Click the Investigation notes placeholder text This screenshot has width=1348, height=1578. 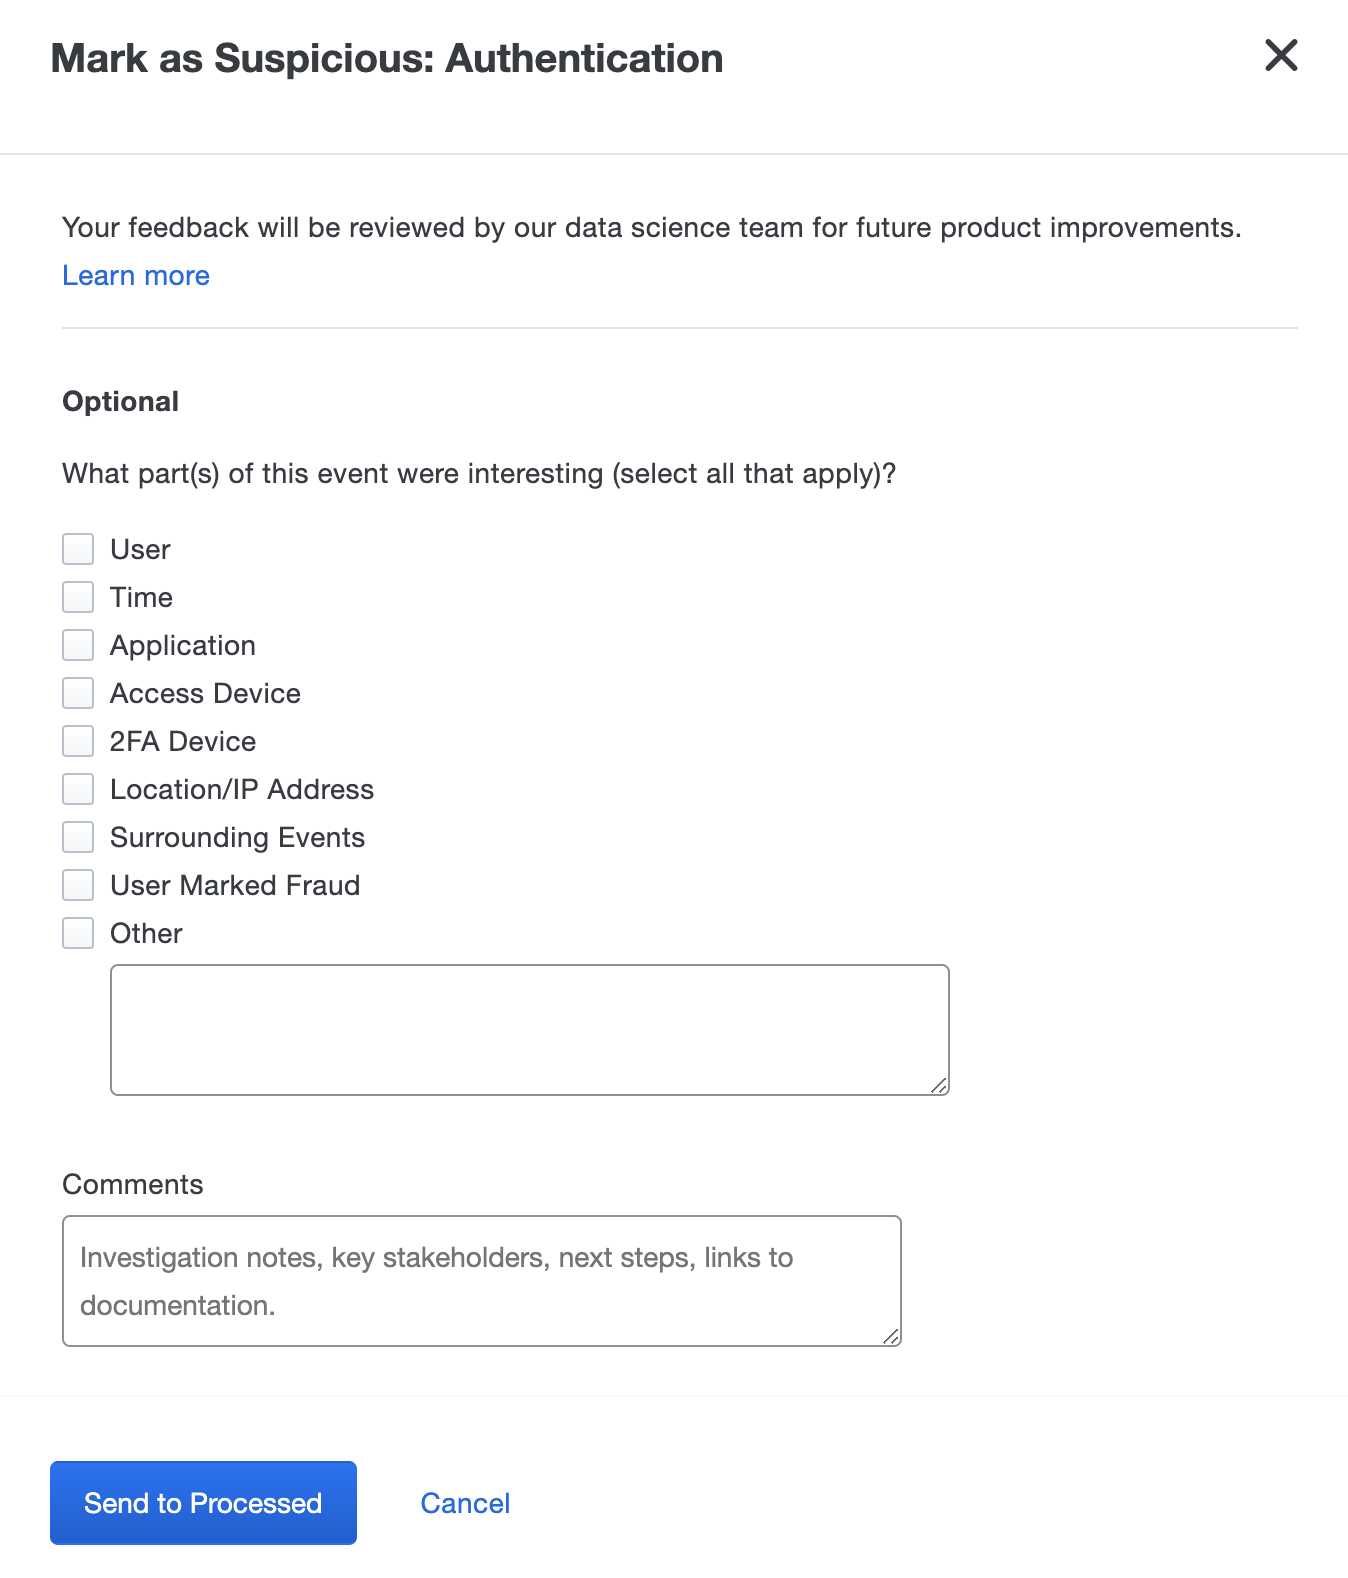tap(436, 1258)
